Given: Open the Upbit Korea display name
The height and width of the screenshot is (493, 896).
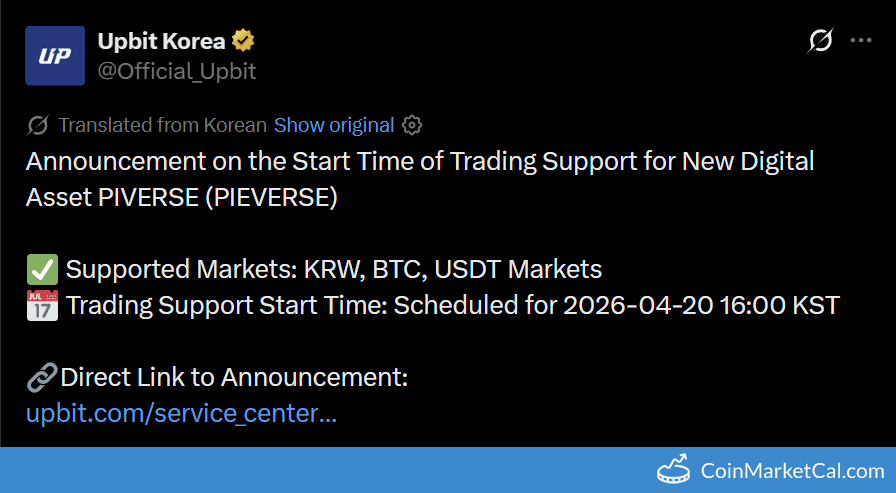Looking at the screenshot, I should 161,42.
